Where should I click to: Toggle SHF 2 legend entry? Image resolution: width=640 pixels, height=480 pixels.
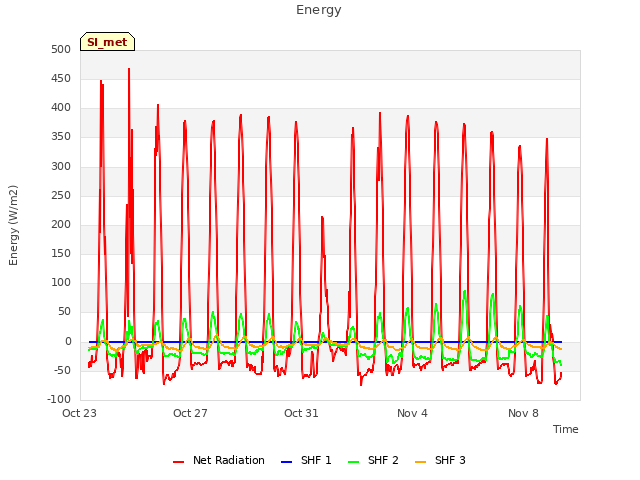click(373, 460)
